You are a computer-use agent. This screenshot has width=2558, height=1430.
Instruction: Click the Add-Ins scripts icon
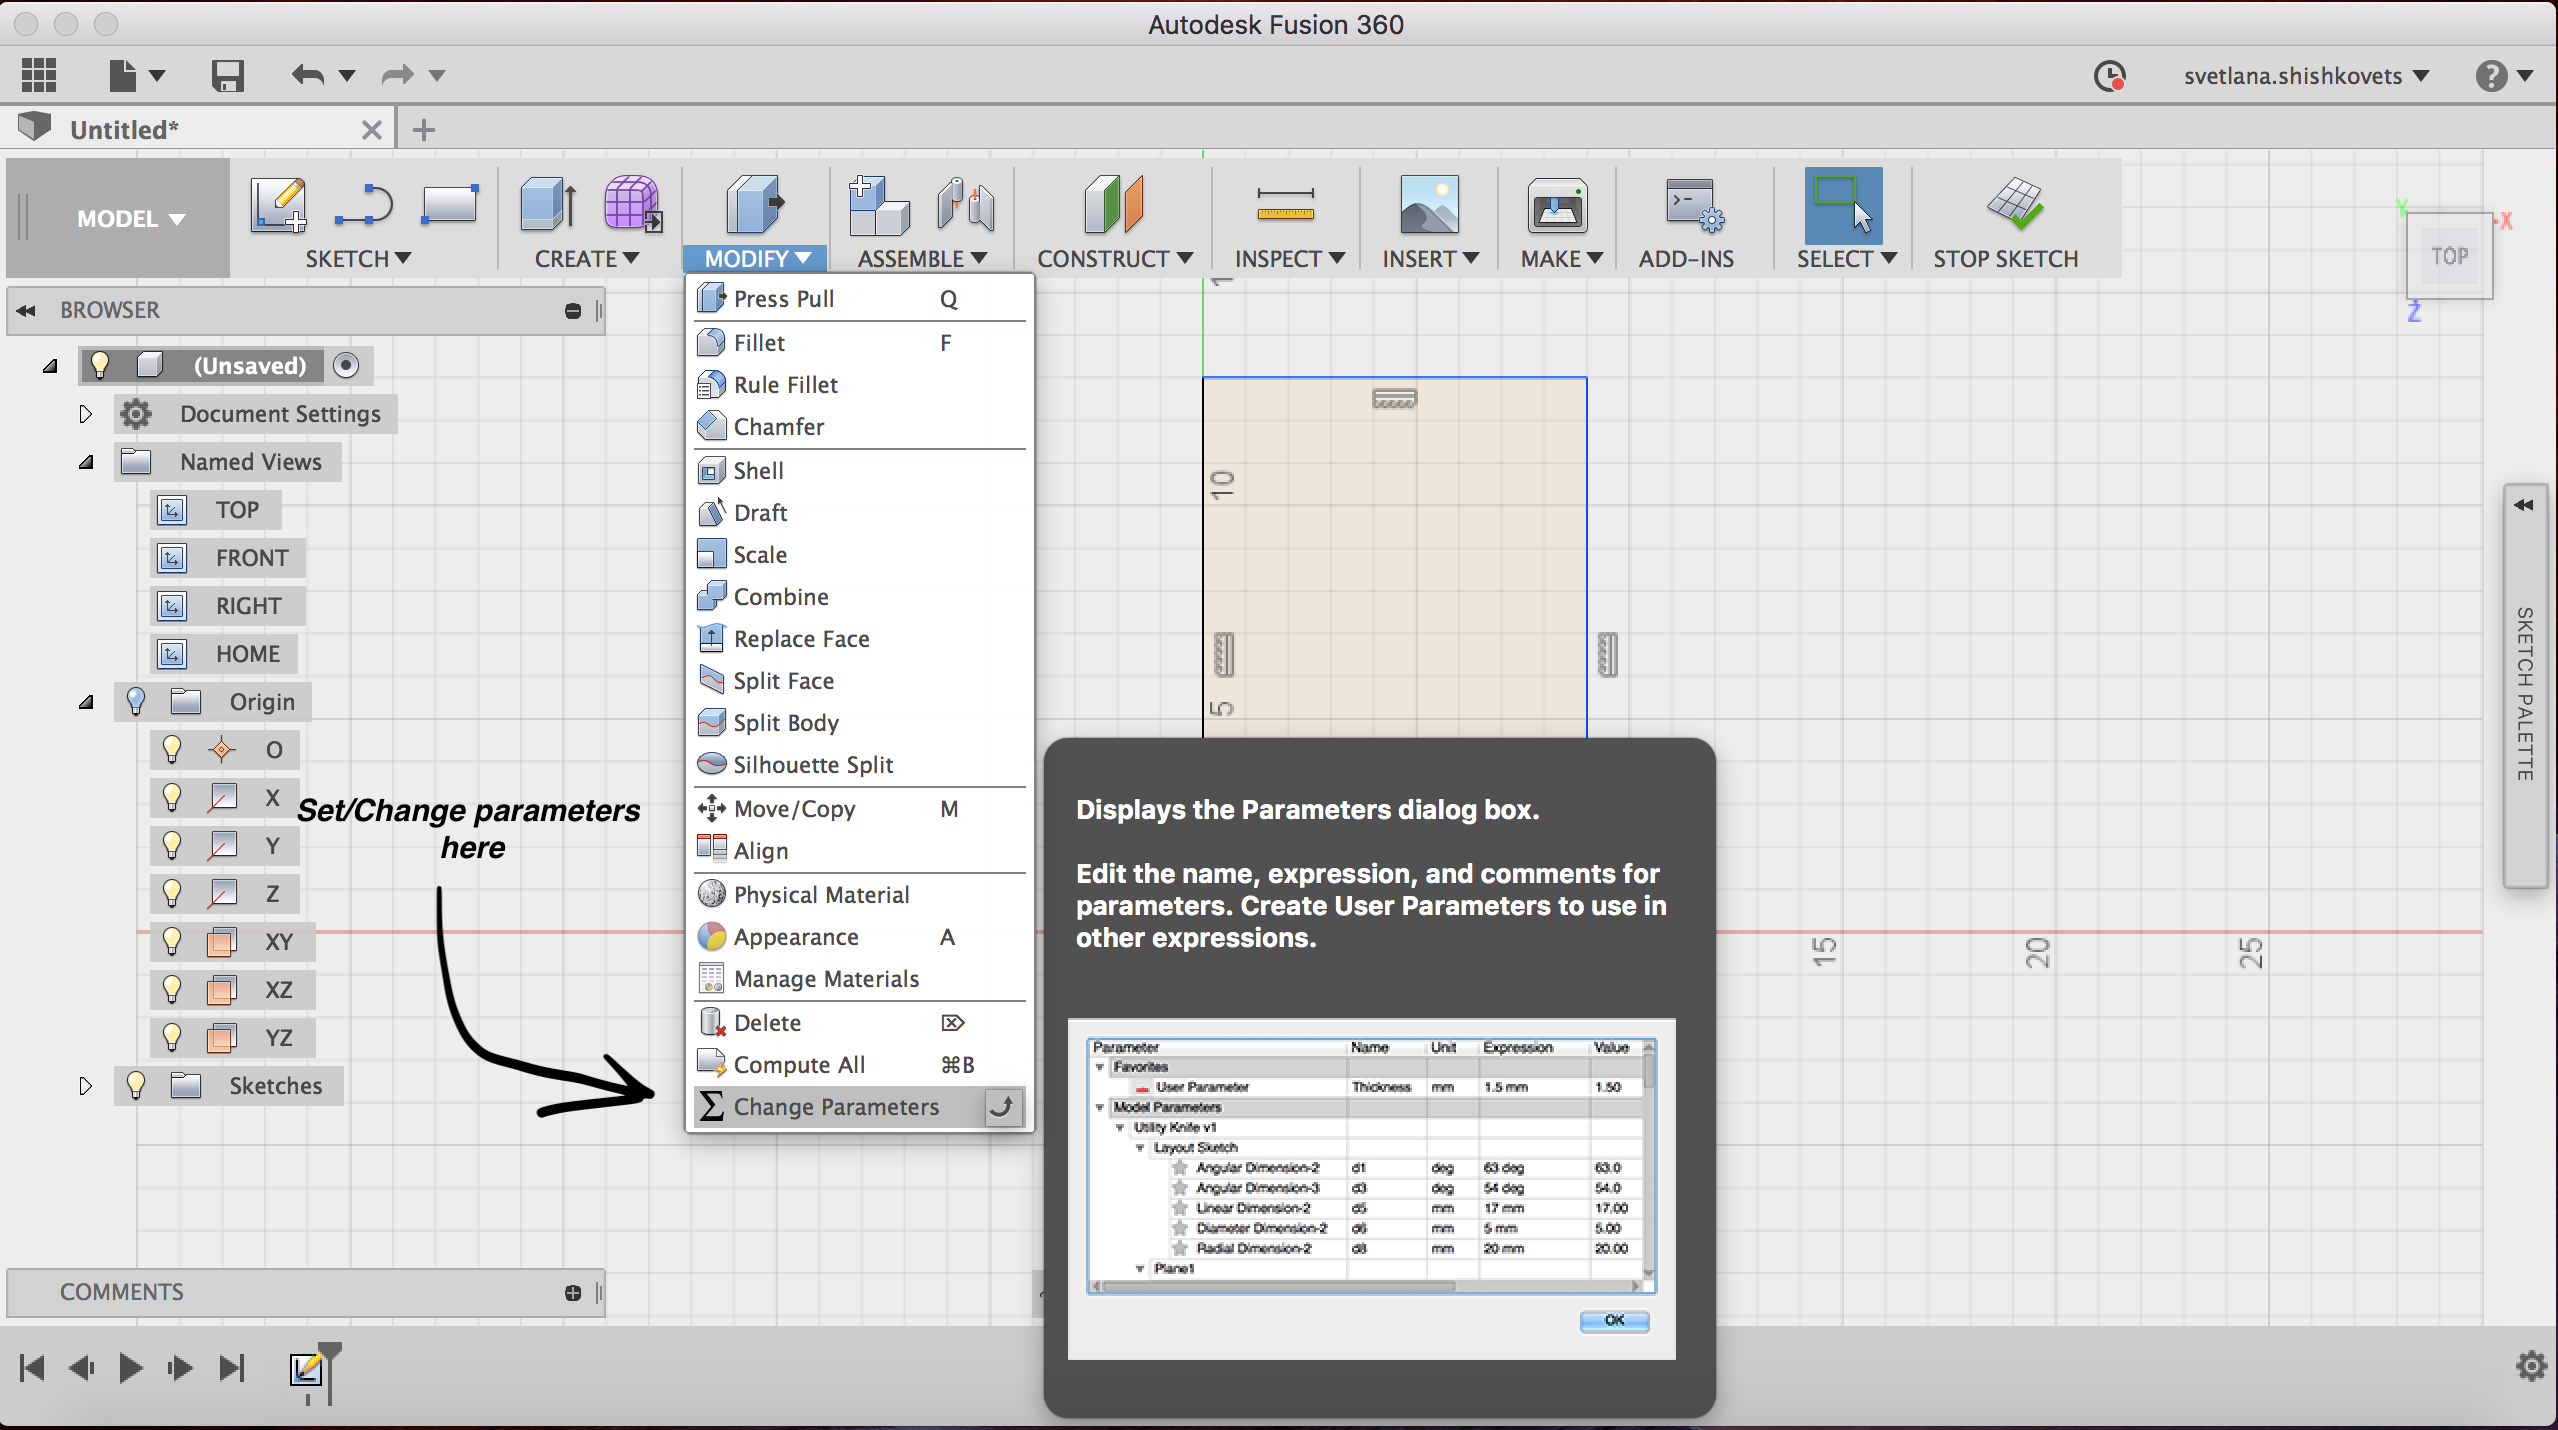pos(1693,206)
